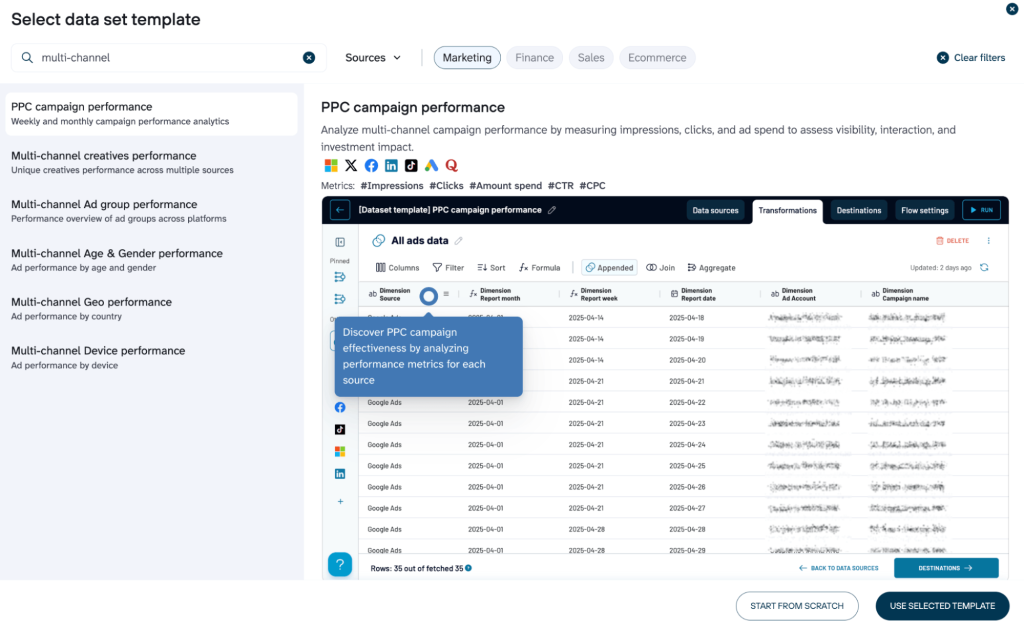Toggle the Finance filter chip
The image size is (1024, 629).
[534, 58]
